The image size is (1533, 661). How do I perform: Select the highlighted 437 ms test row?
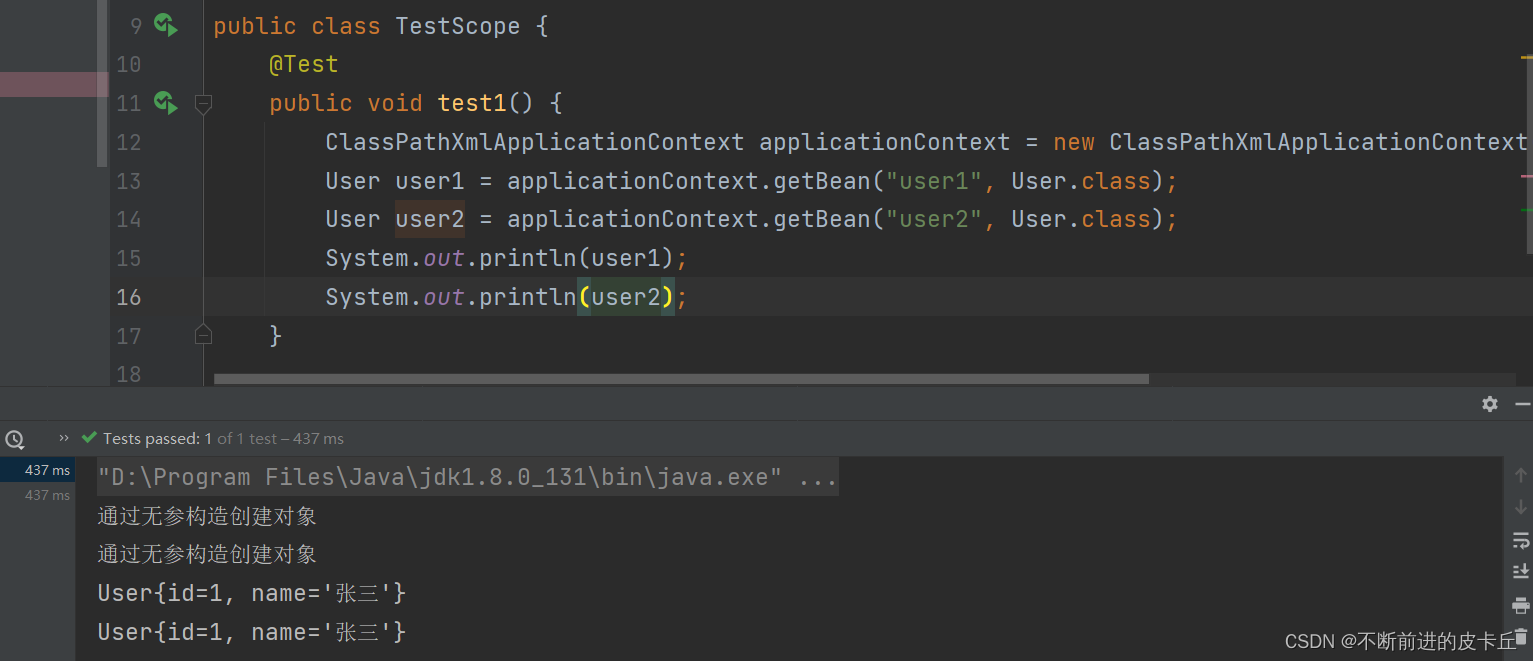click(x=37, y=469)
